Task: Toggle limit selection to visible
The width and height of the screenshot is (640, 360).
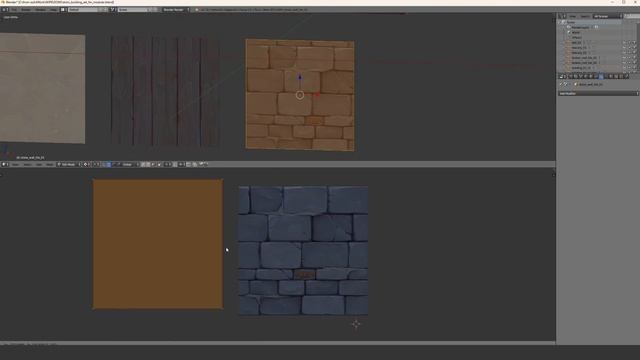Action: click(160, 164)
